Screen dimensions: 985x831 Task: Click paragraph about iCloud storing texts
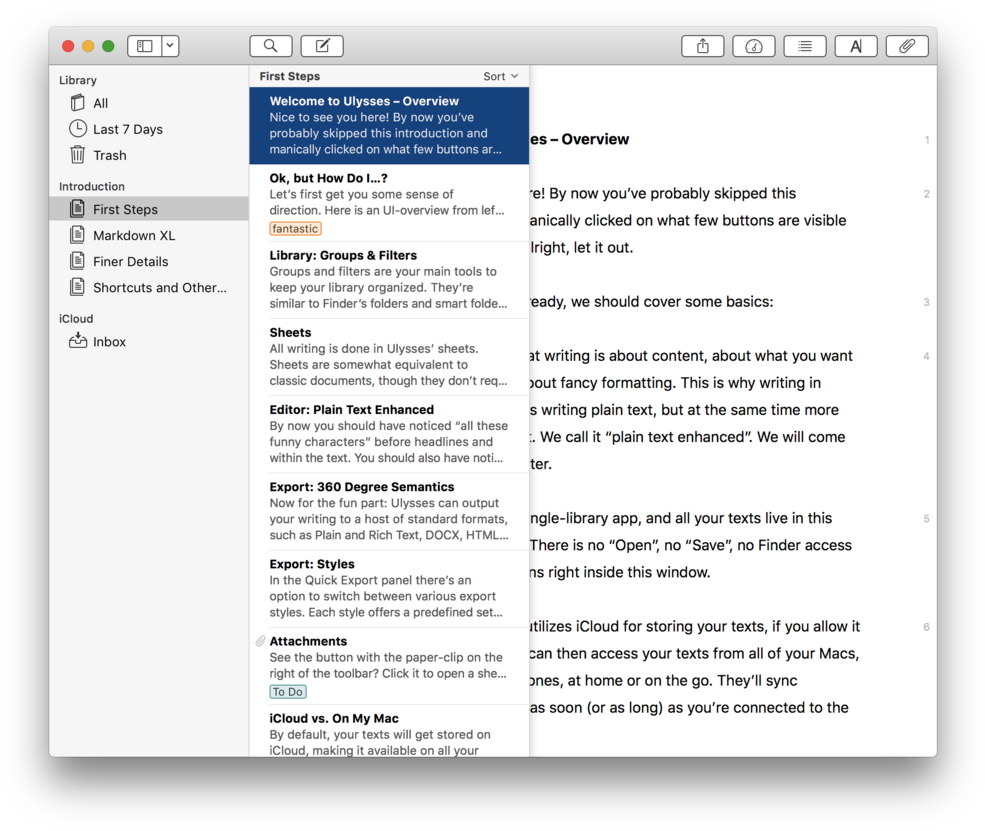[x=694, y=667]
